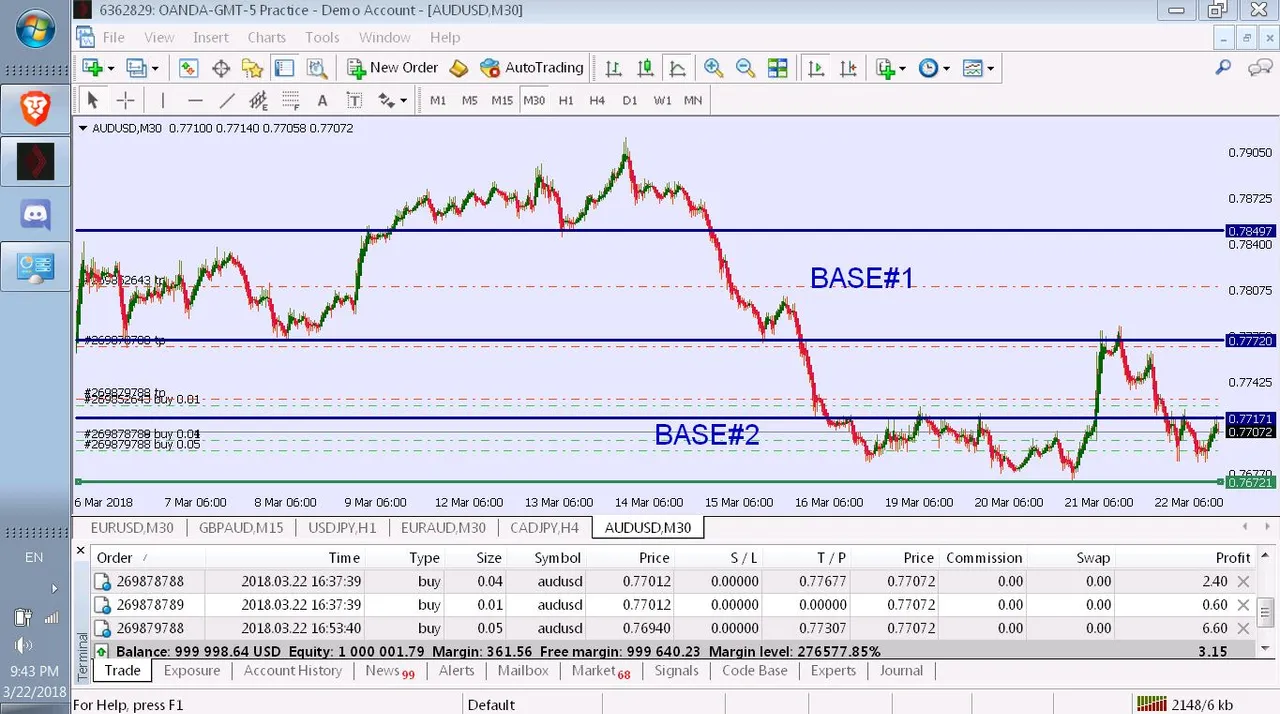Sort trades by Profit column header
Viewport: 1280px width, 714px height.
click(1233, 558)
